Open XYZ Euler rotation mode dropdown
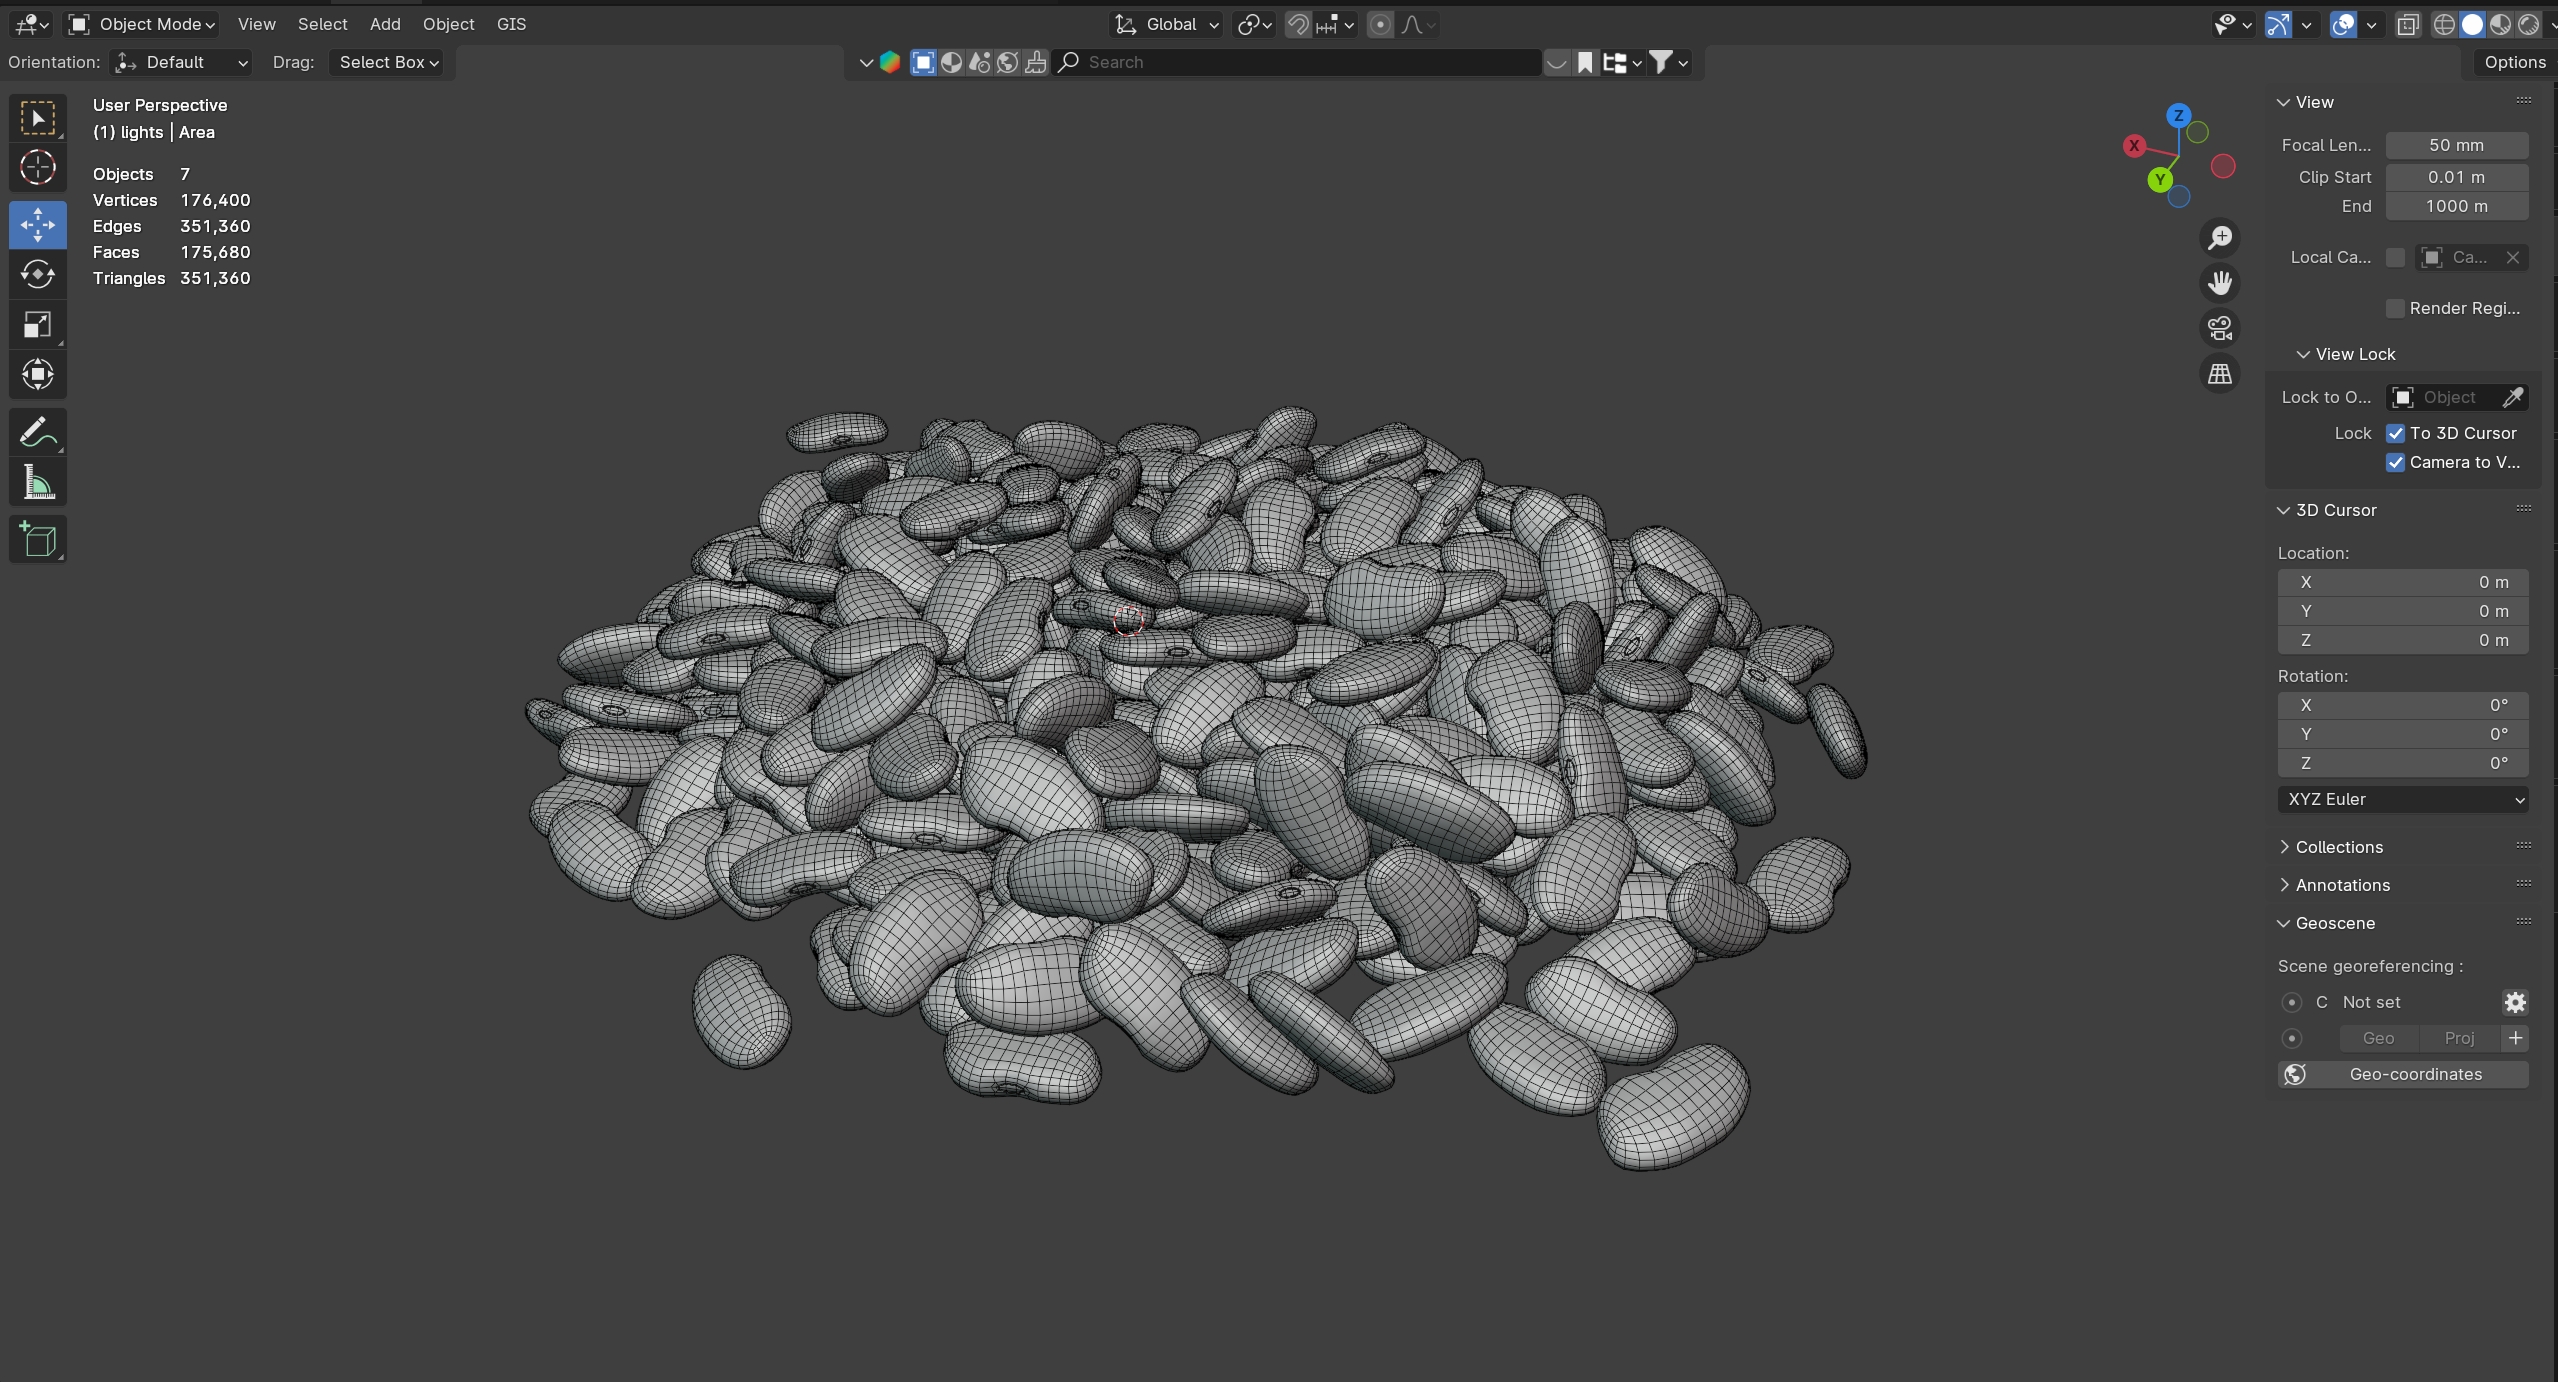The height and width of the screenshot is (1382, 2558). 2403,799
